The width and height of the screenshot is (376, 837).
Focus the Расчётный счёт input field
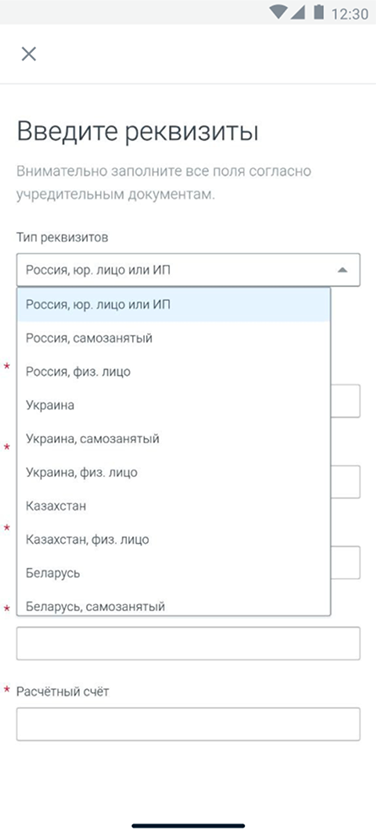tap(188, 724)
